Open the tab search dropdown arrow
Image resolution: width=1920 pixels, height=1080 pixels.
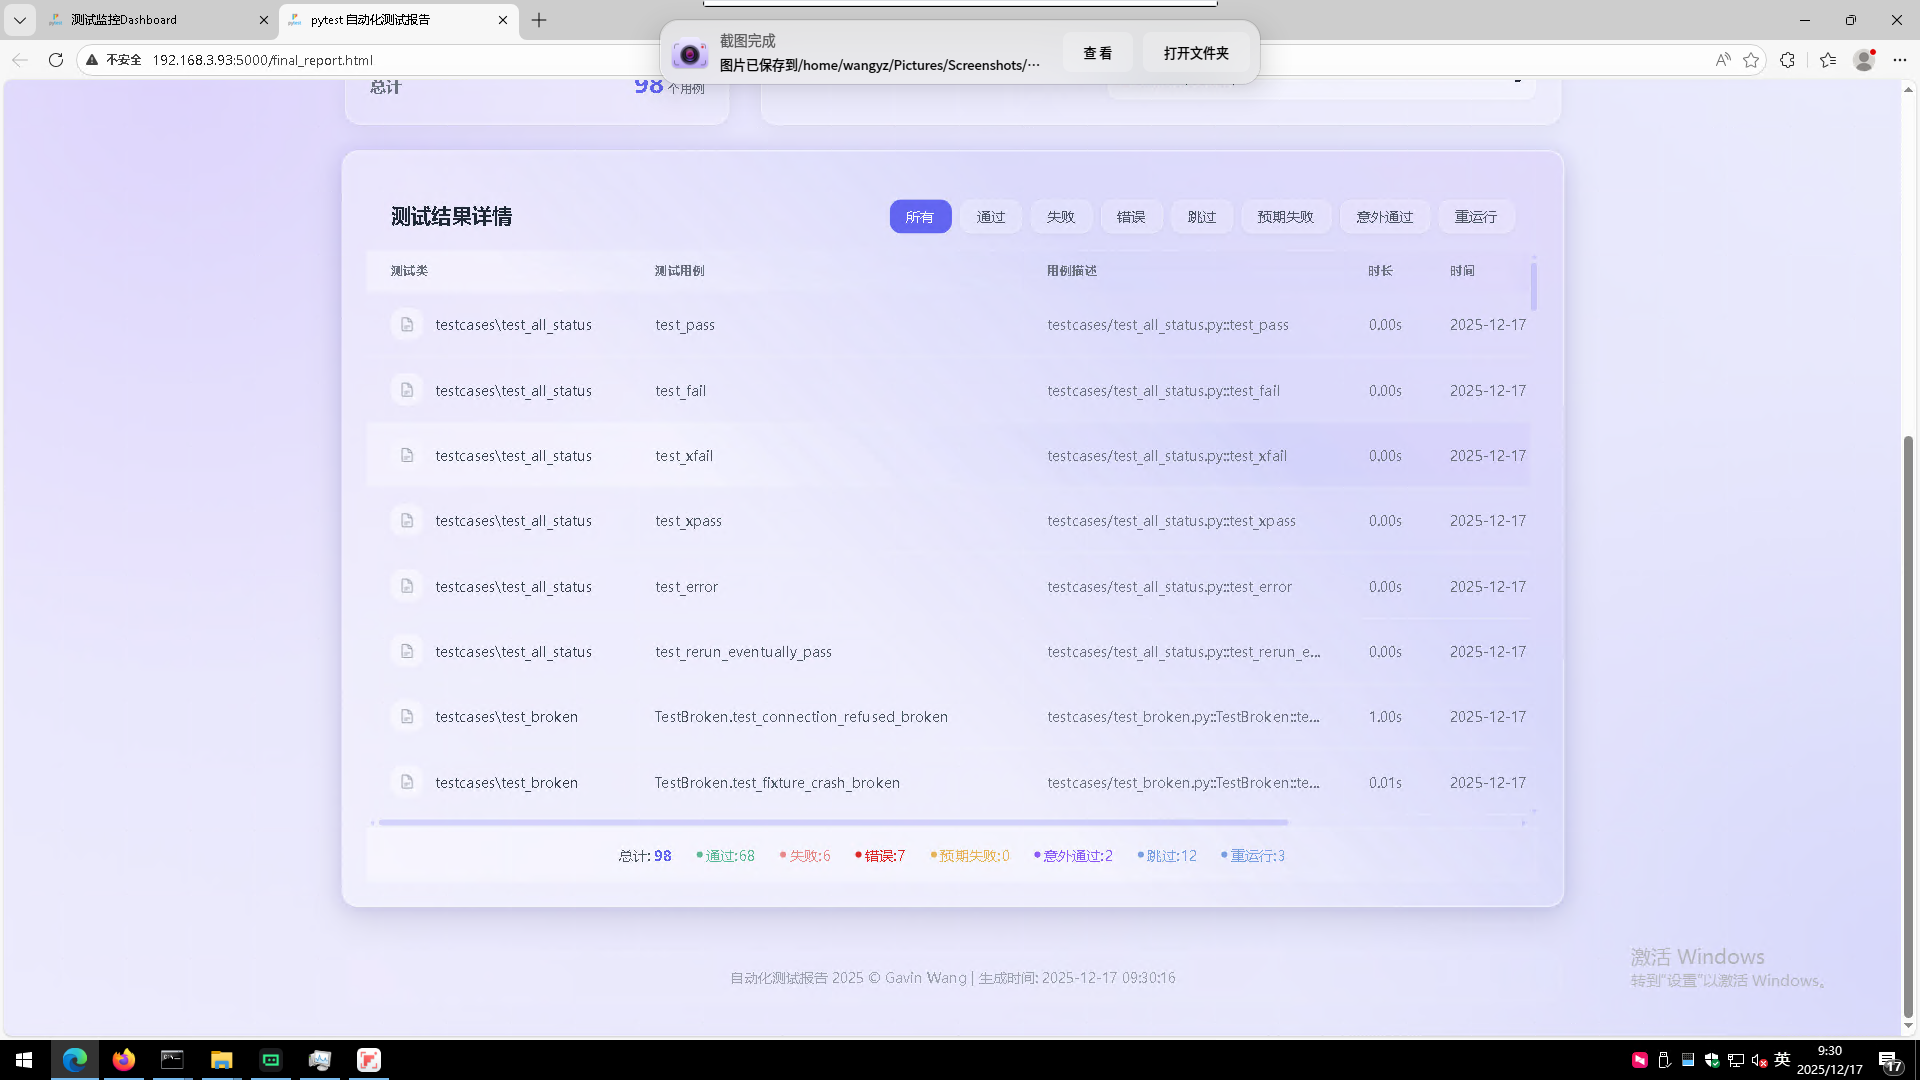click(x=19, y=20)
